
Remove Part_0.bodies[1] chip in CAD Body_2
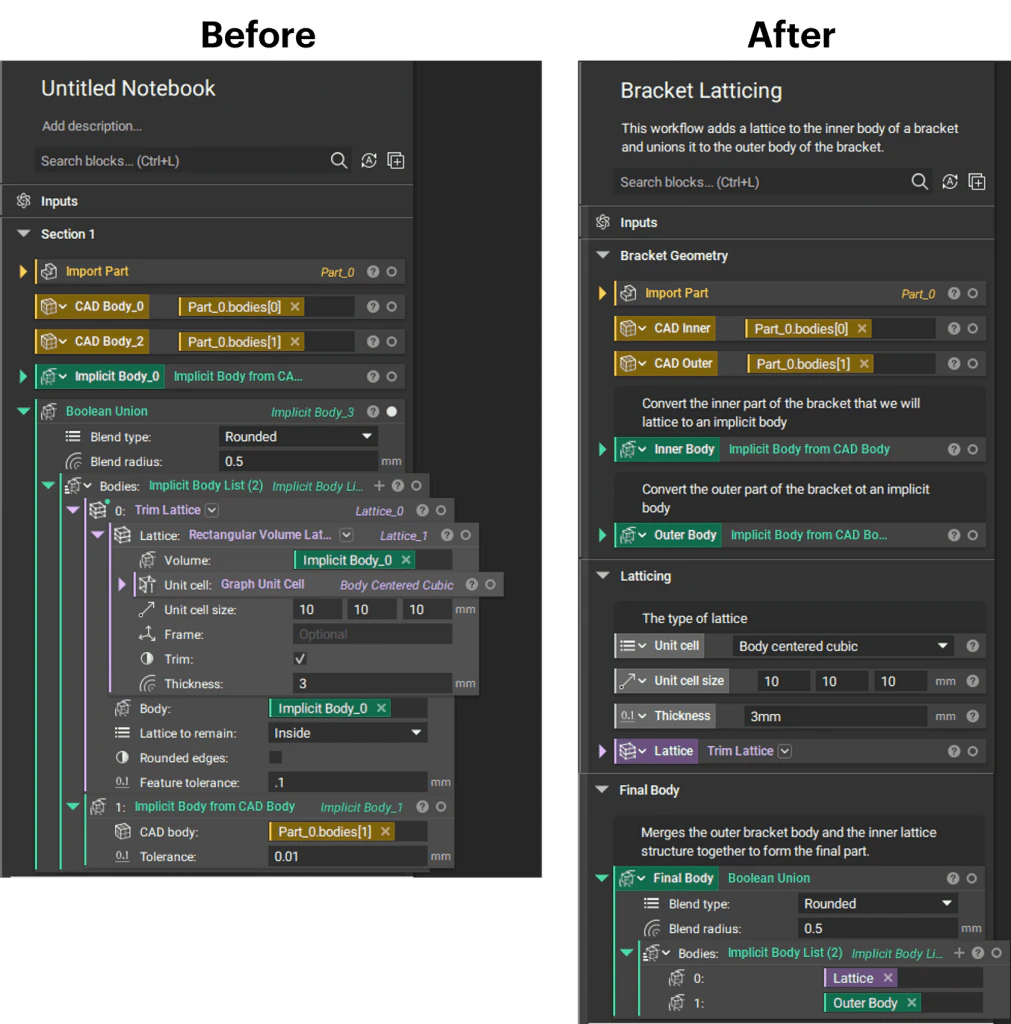click(295, 342)
